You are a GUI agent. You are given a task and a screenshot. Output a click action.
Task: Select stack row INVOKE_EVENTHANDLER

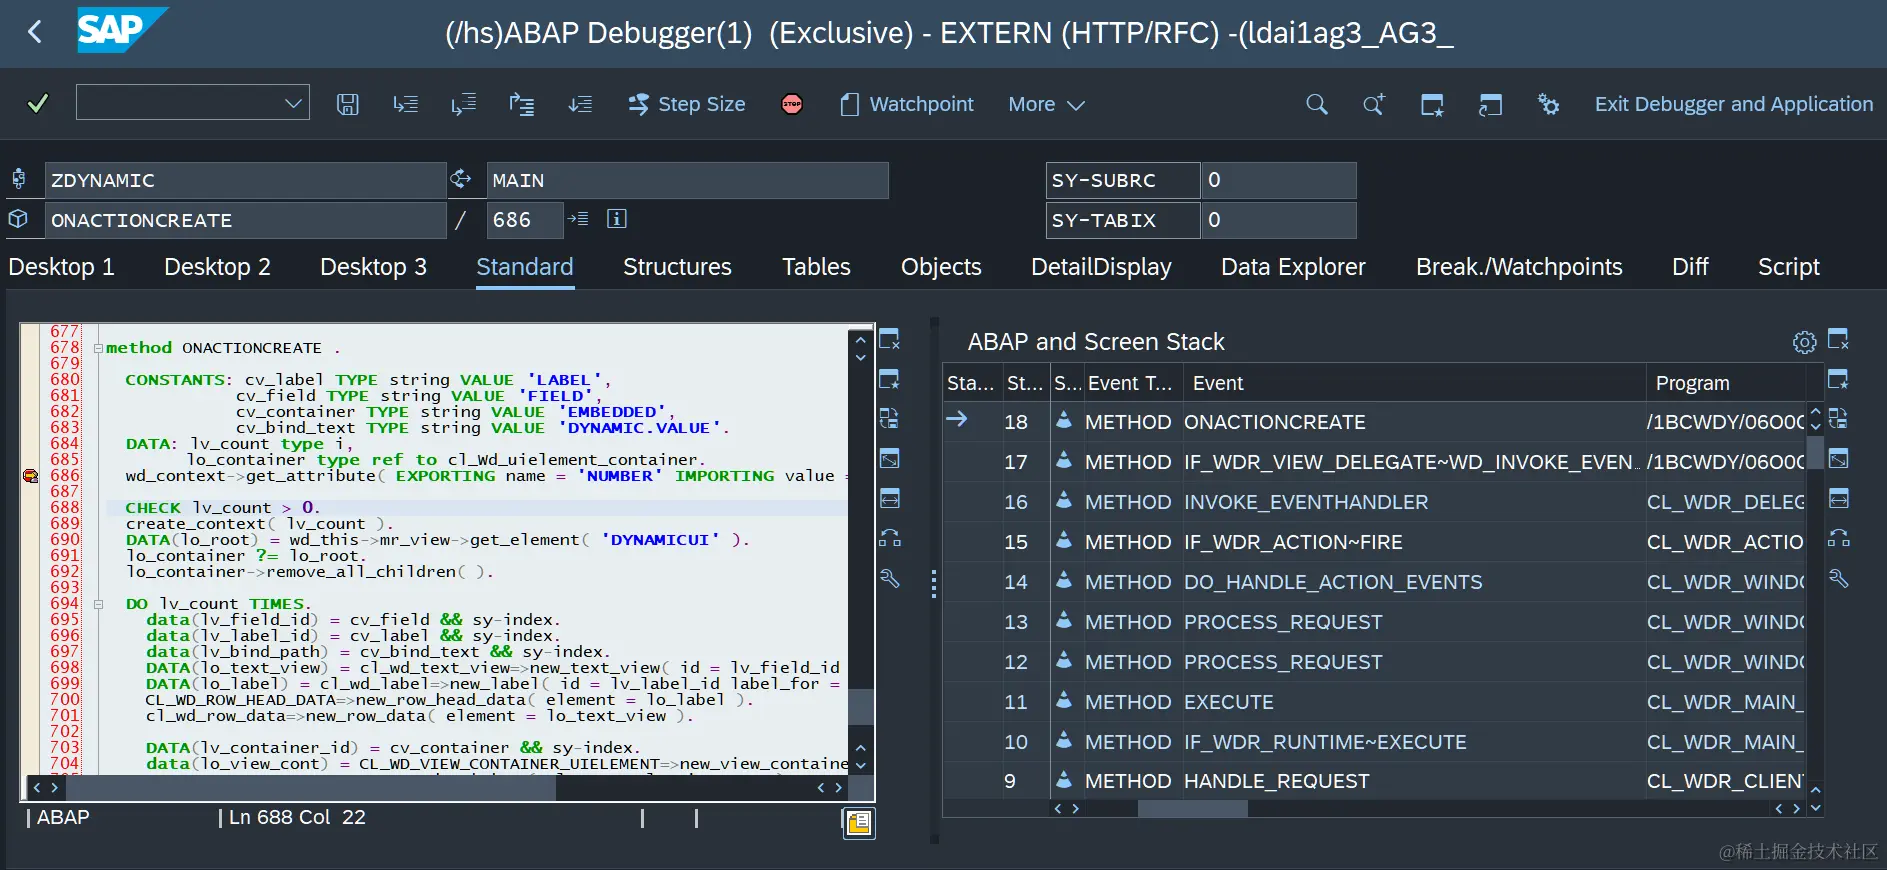pos(1375,502)
